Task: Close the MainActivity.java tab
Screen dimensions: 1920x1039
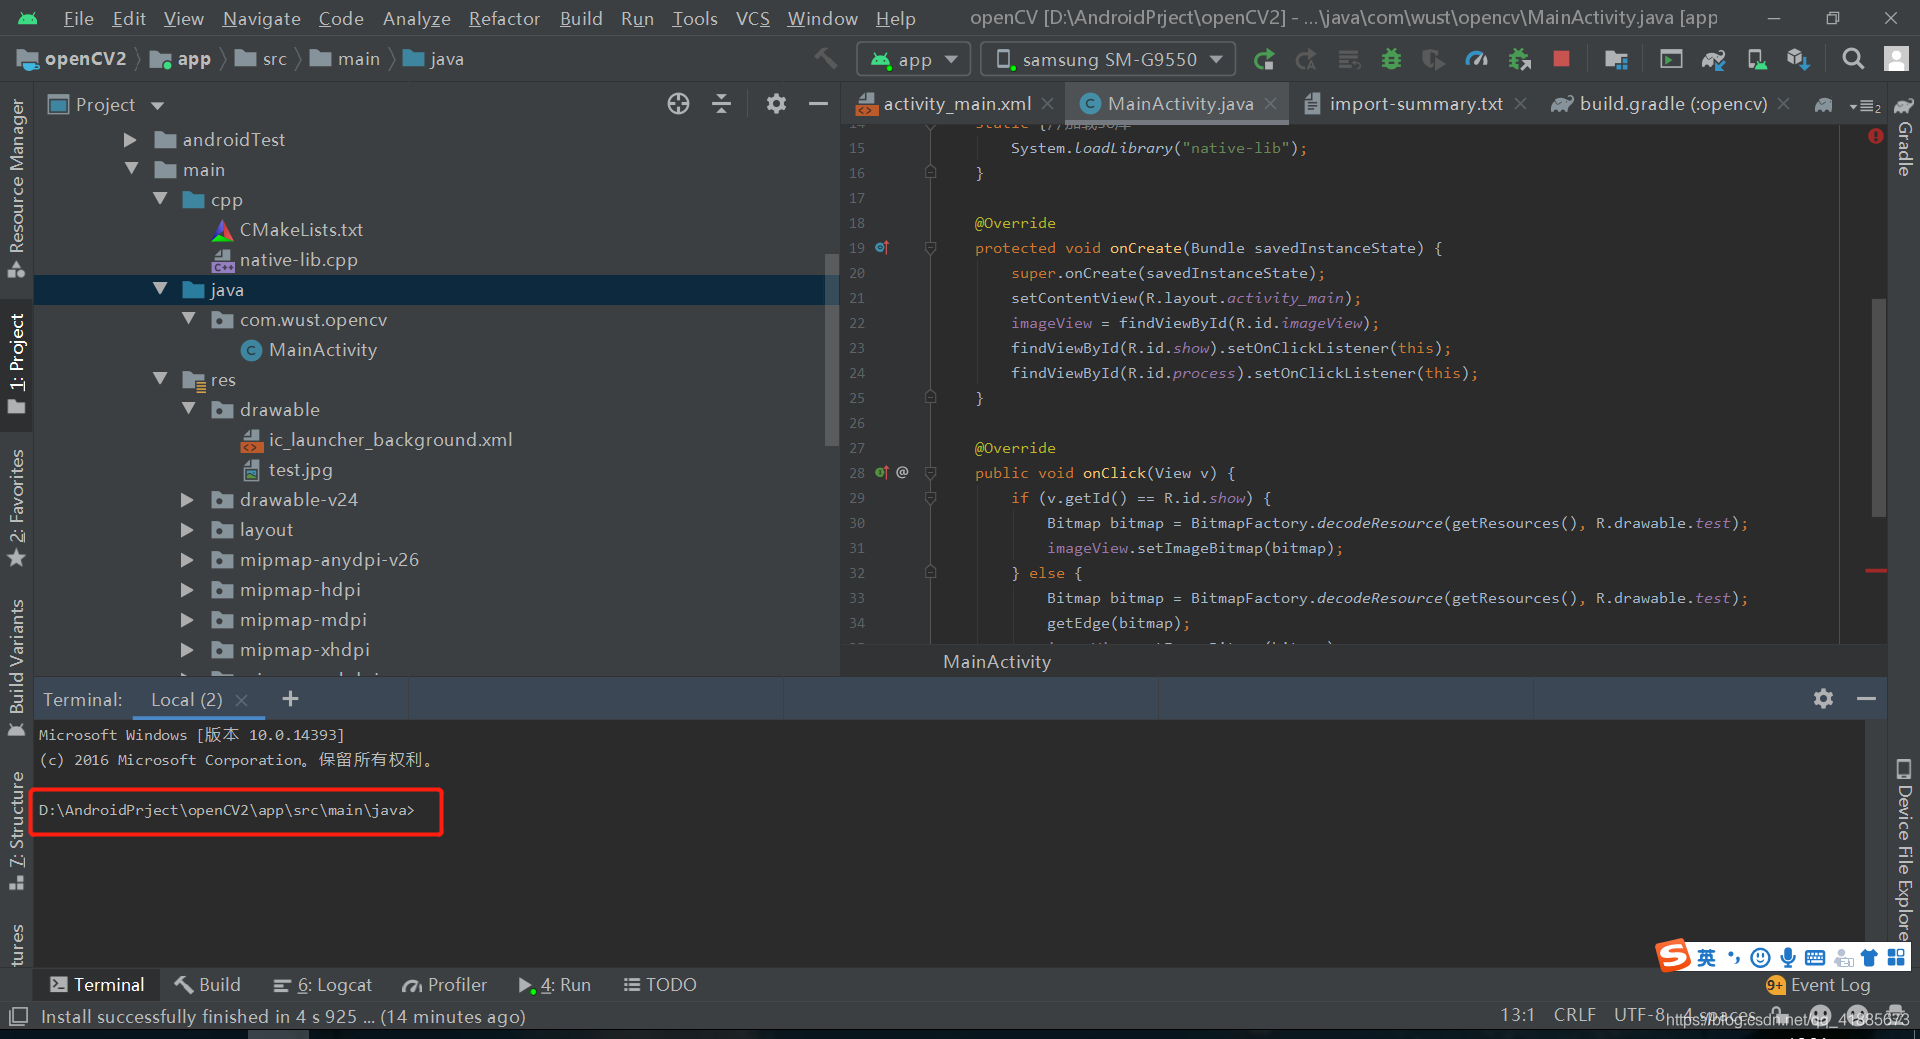Action: click(1270, 104)
